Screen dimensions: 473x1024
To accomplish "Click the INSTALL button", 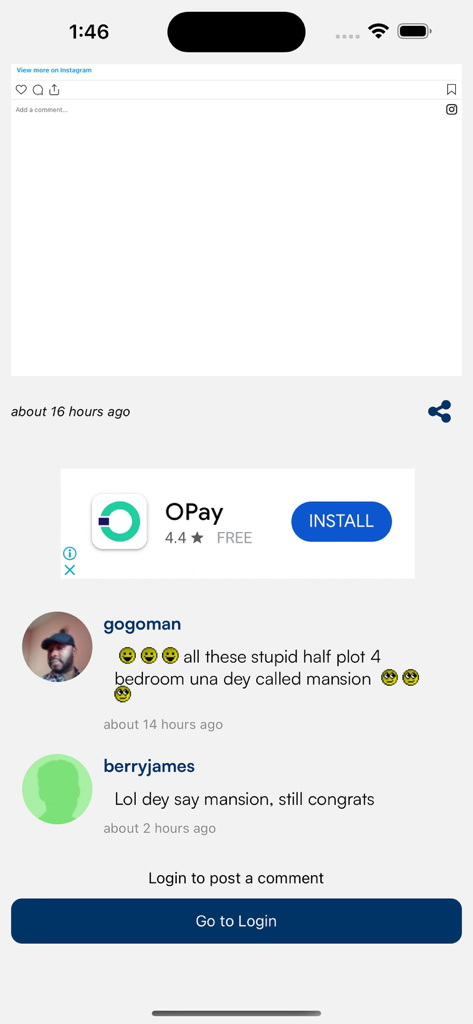I will click(341, 521).
